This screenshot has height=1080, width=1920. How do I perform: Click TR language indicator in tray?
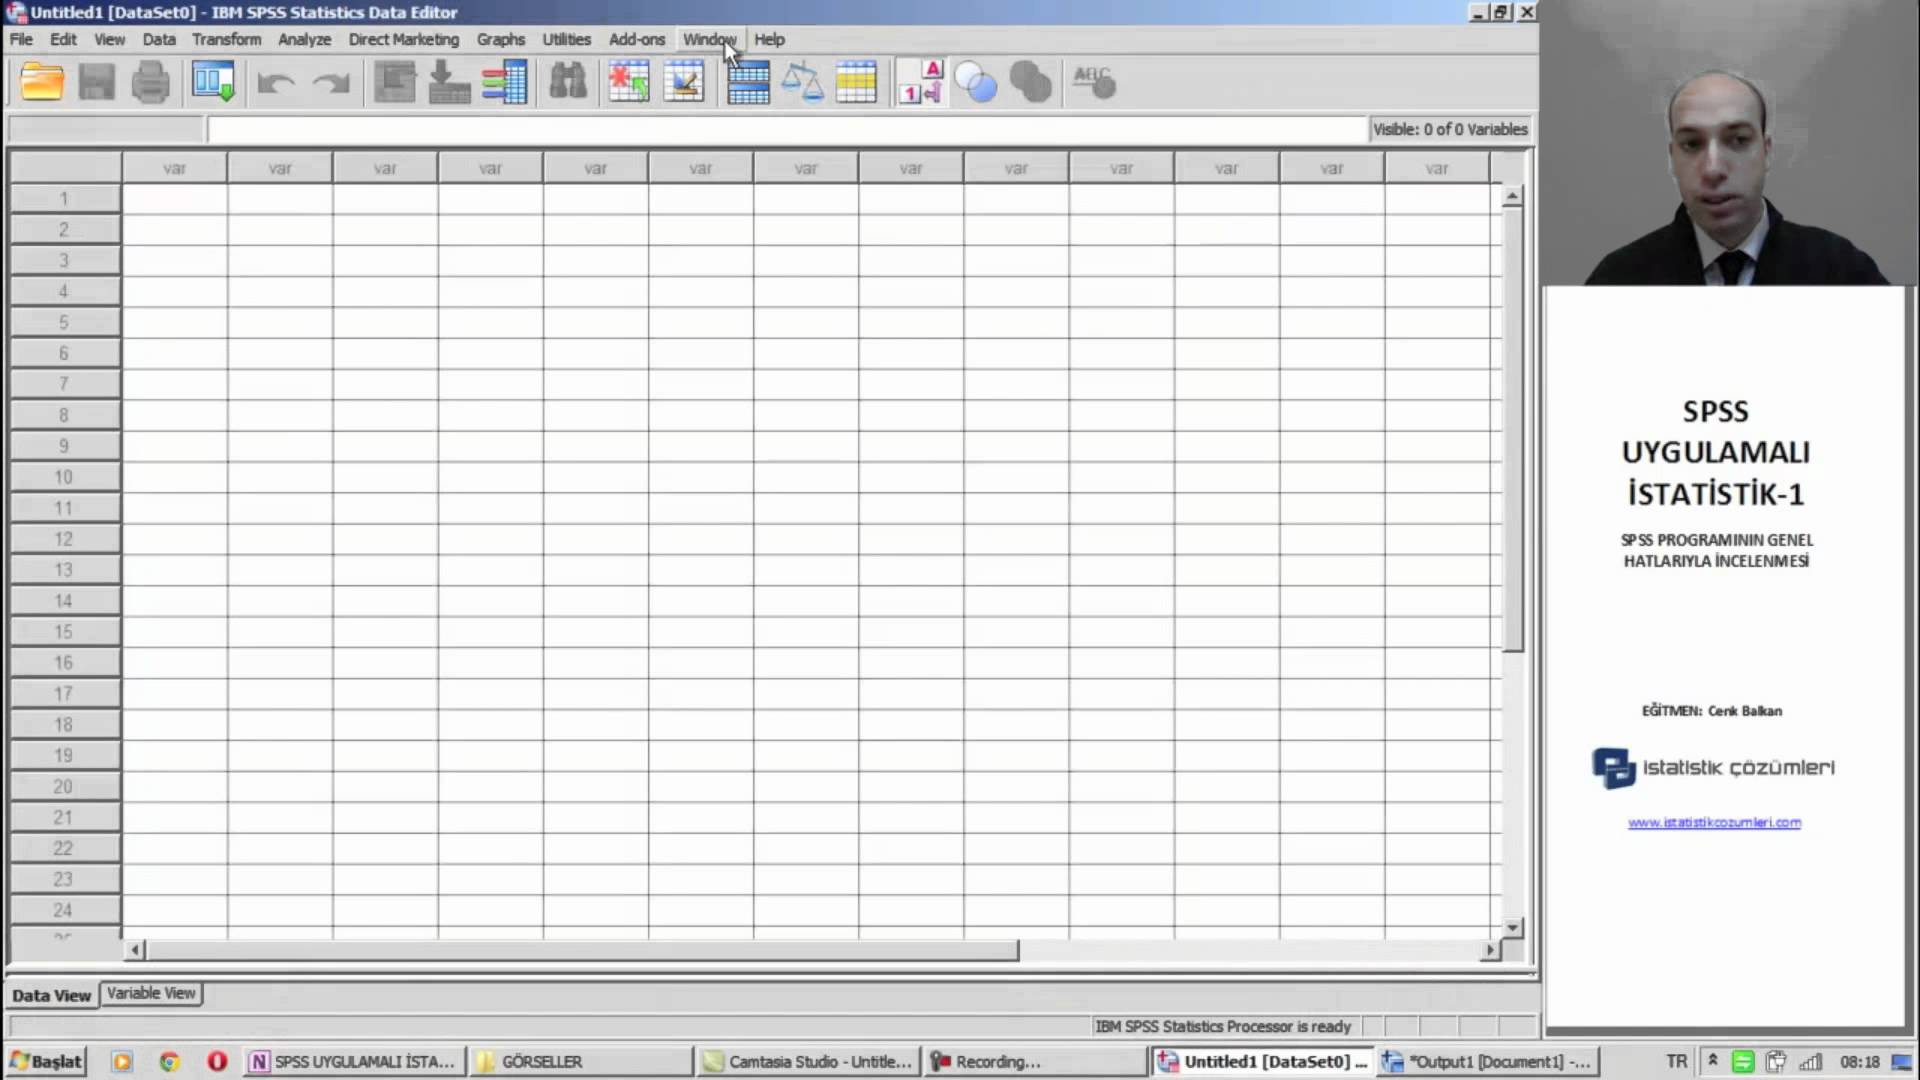[1676, 1061]
